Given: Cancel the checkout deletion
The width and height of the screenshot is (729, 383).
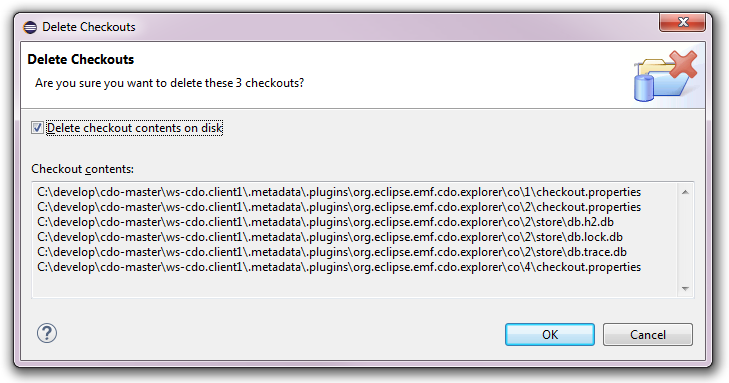Looking at the screenshot, I should tap(648, 335).
